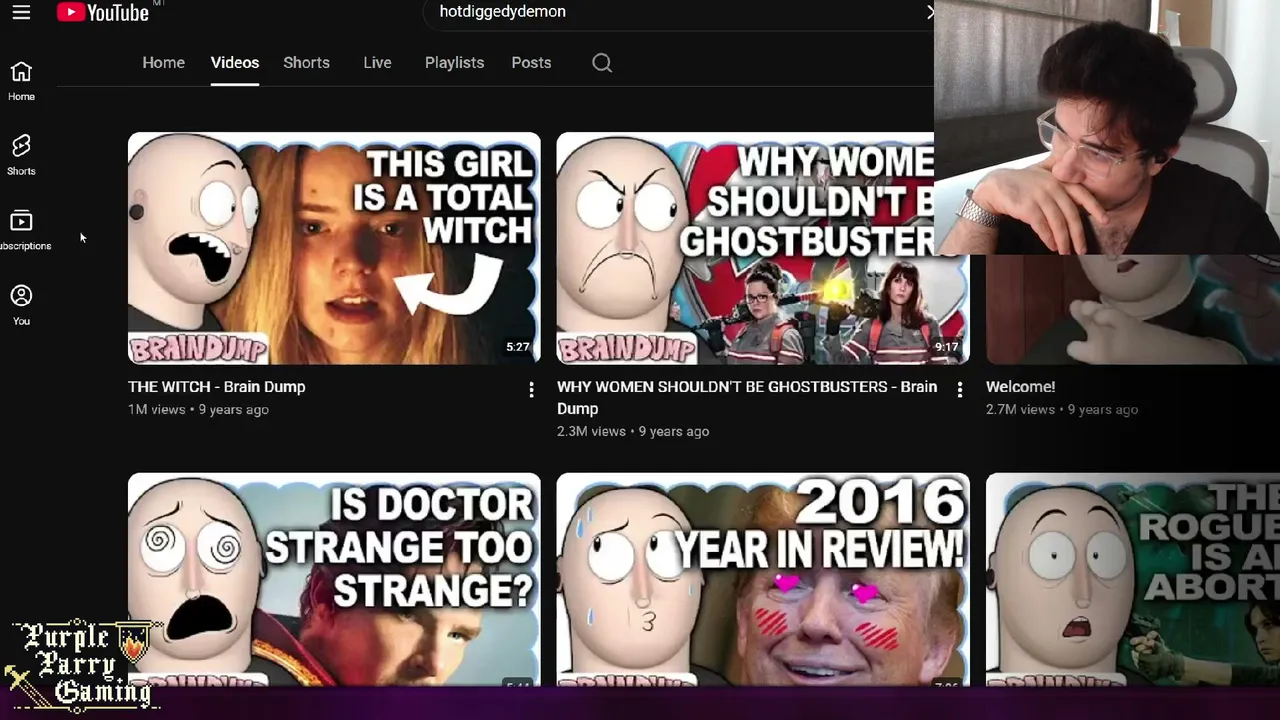Screen dimensions: 1280x720
Task: Open the Welcome! video title
Action: click(1020, 387)
